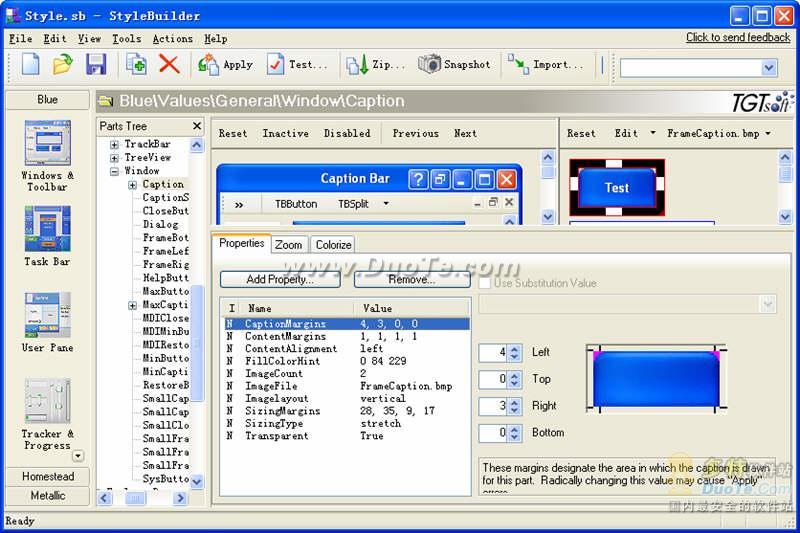Click the TGTsoft logo
Image resolution: width=800 pixels, height=533 pixels.
point(762,102)
